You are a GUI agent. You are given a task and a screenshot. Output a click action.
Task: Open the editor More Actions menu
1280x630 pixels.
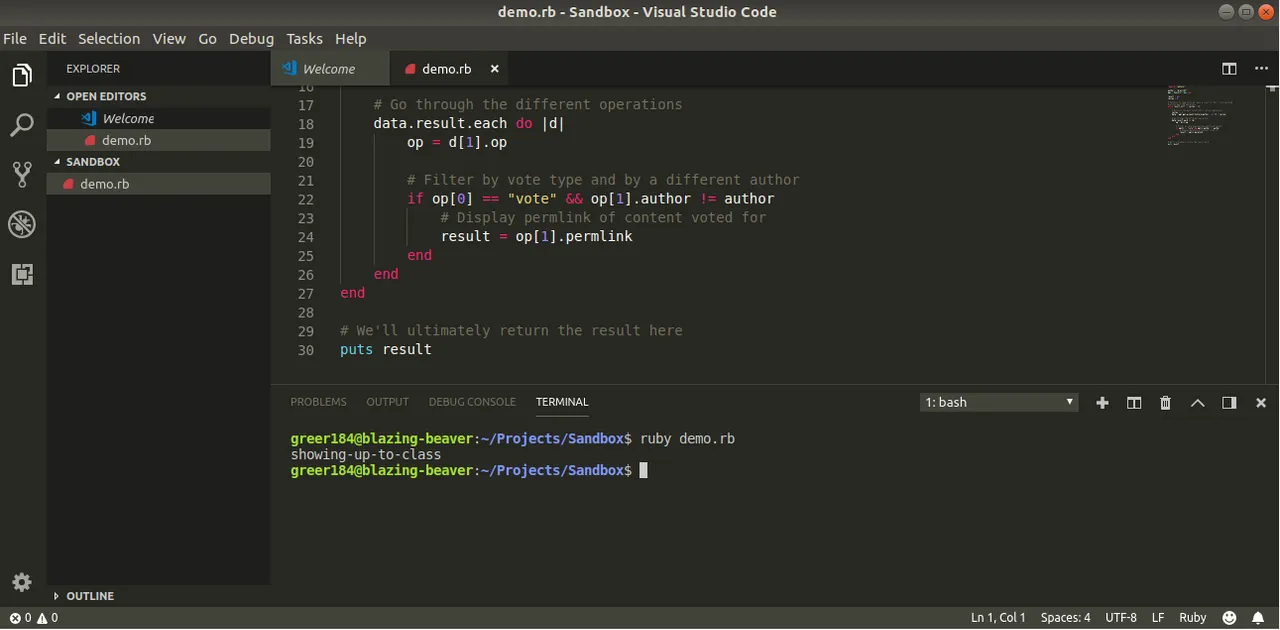pos(1261,69)
